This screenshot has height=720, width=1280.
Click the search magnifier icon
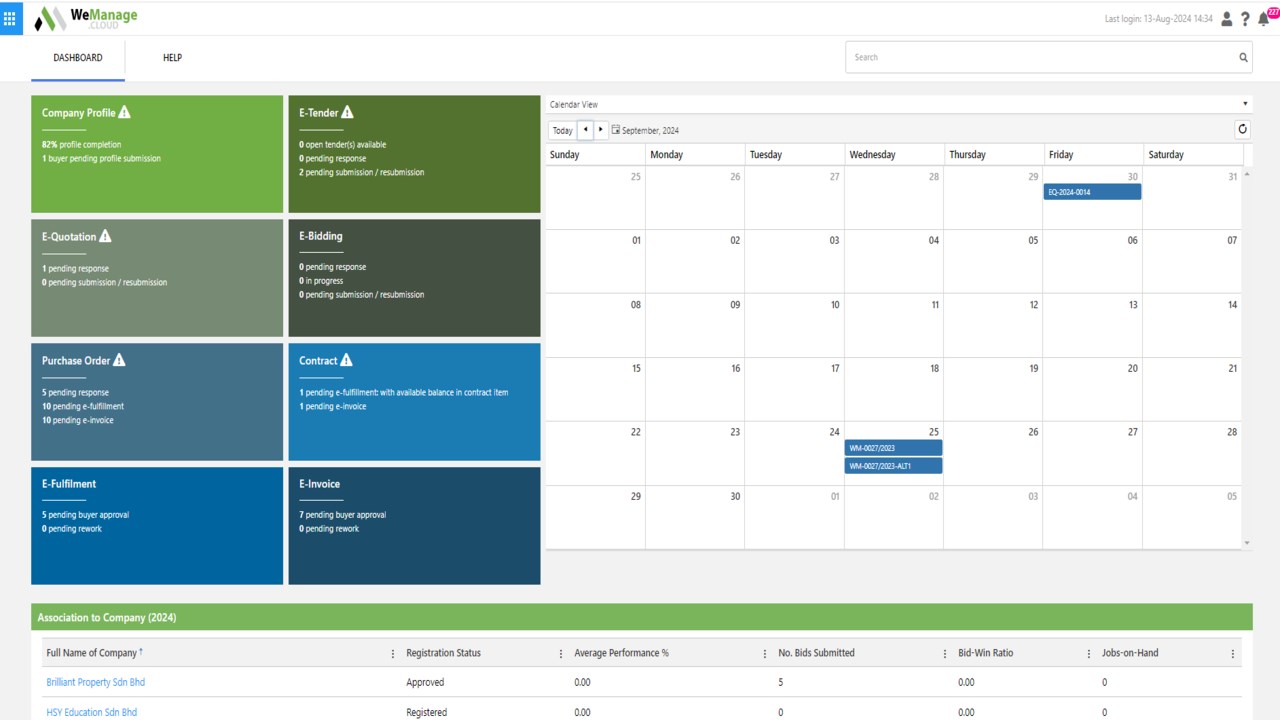(x=1243, y=57)
